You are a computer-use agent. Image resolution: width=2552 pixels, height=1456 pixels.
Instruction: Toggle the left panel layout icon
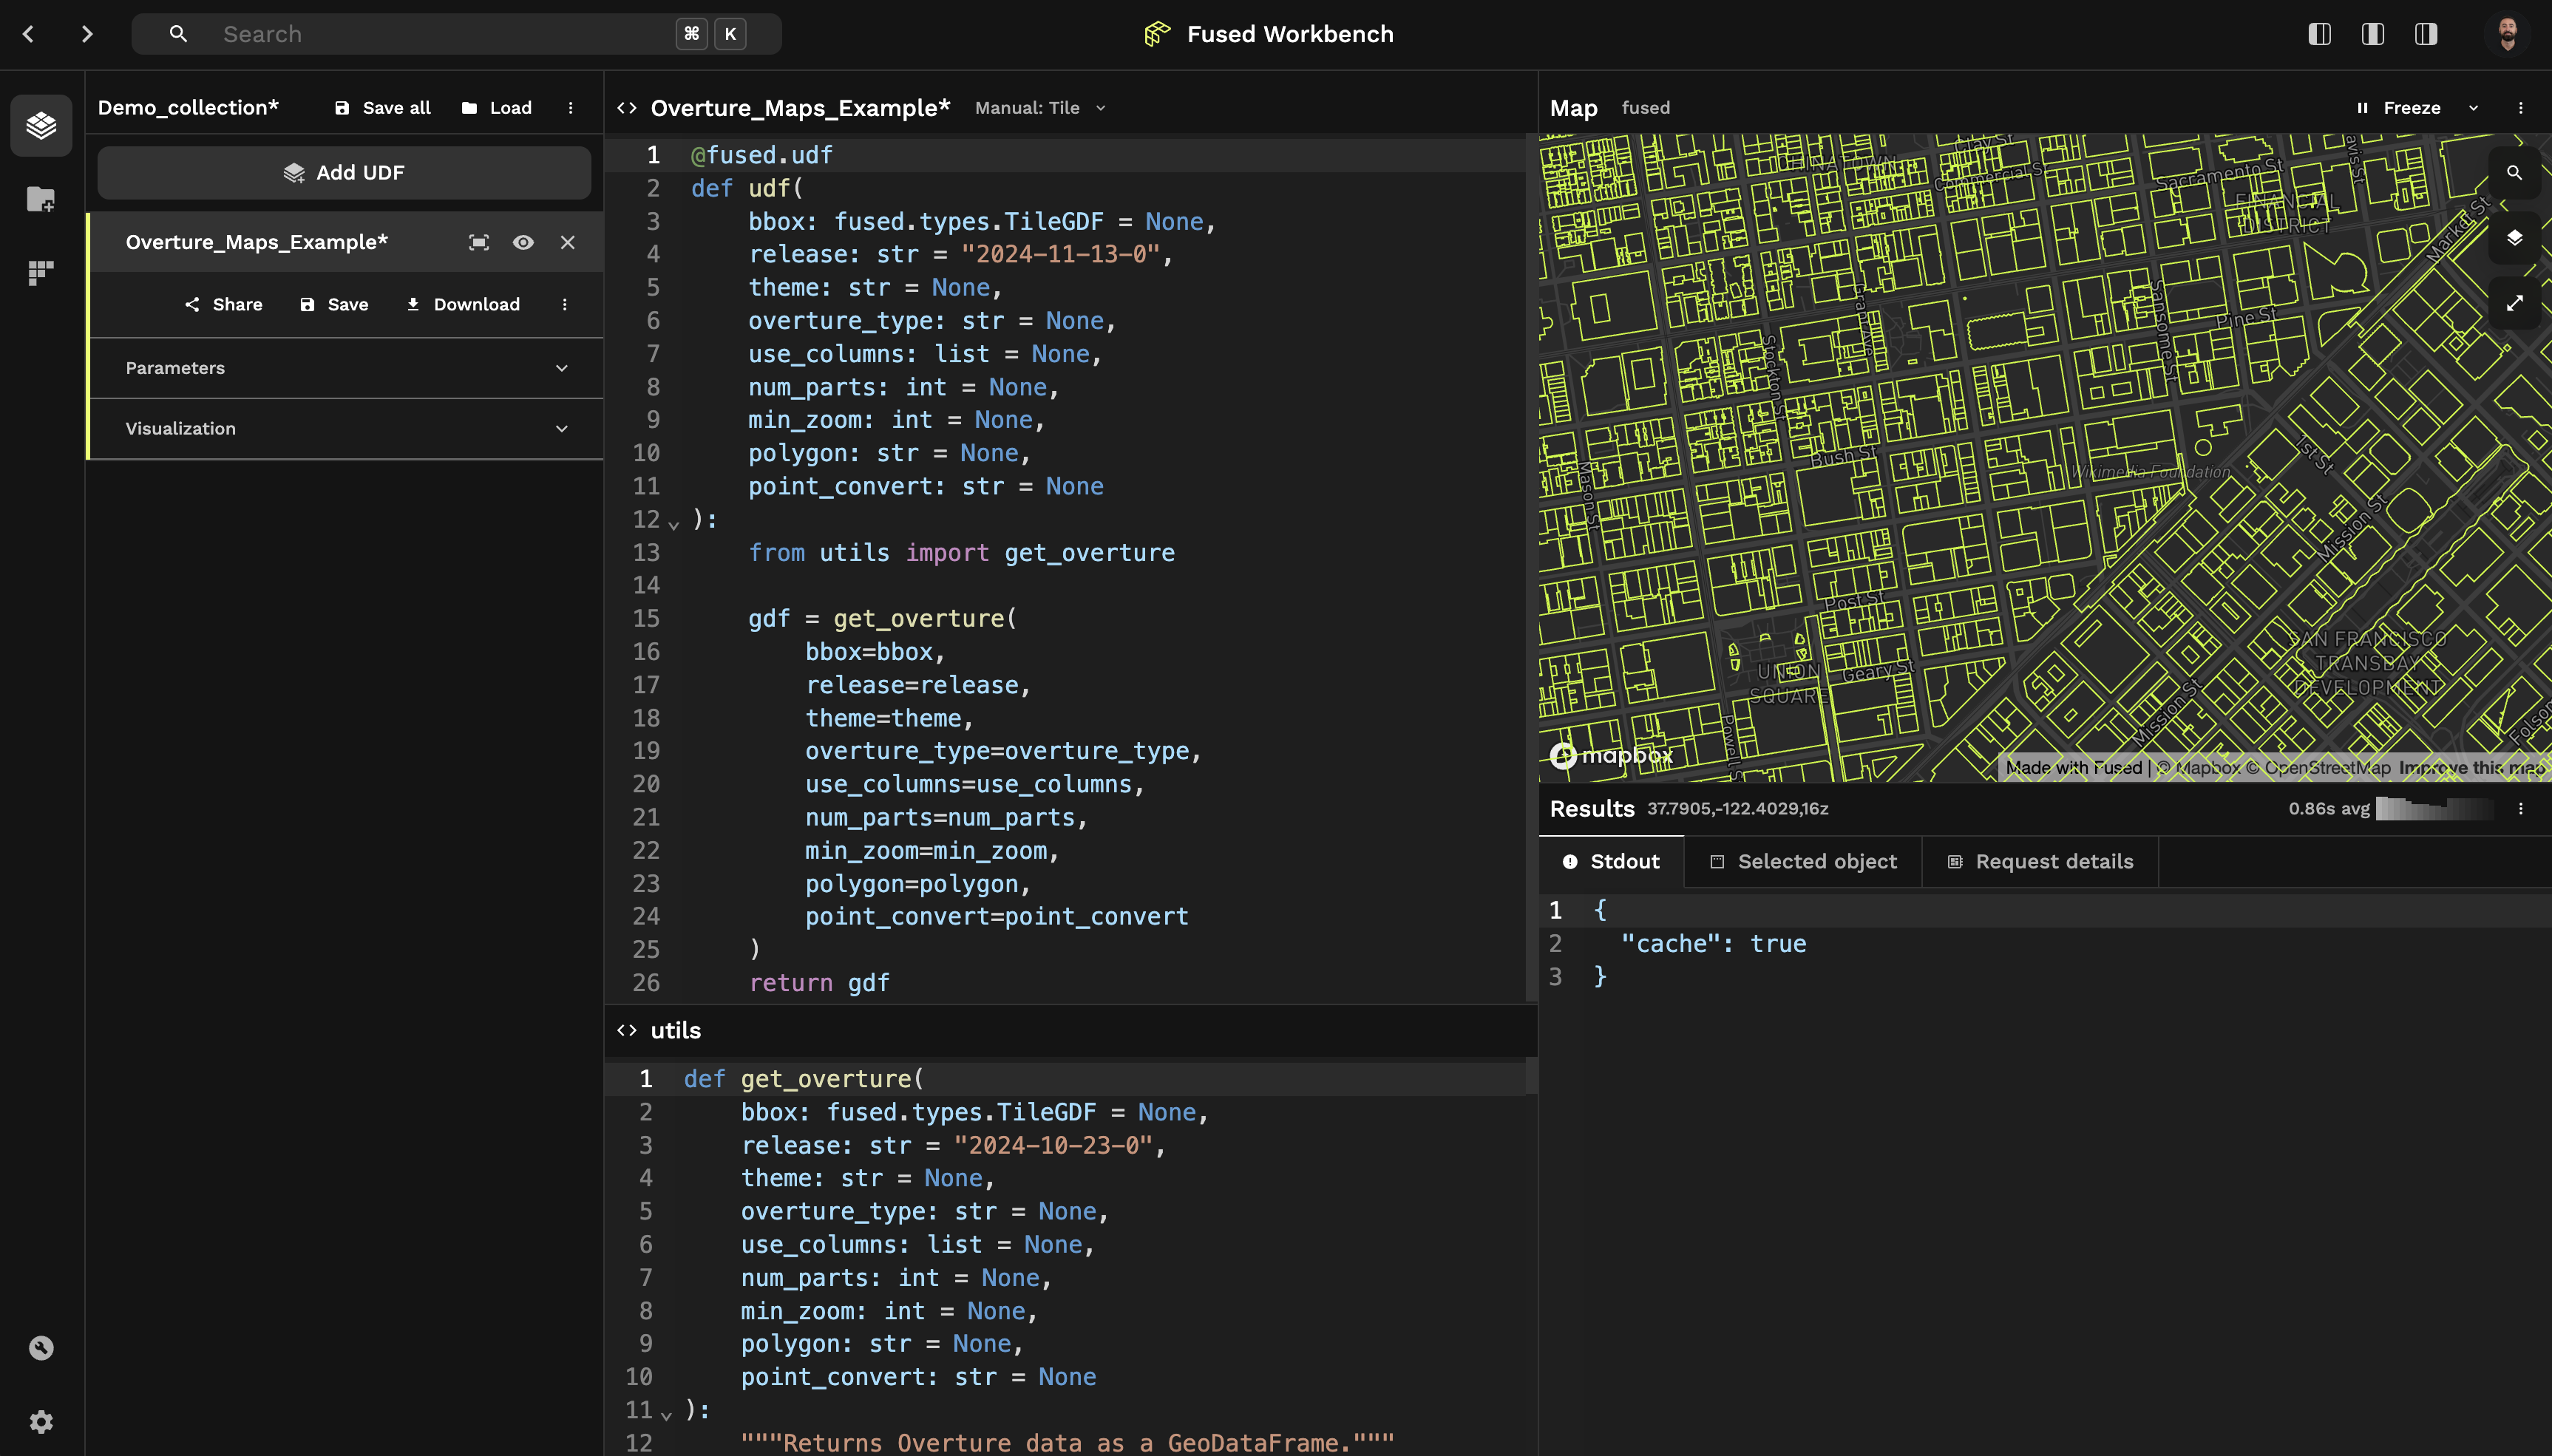point(2319,34)
